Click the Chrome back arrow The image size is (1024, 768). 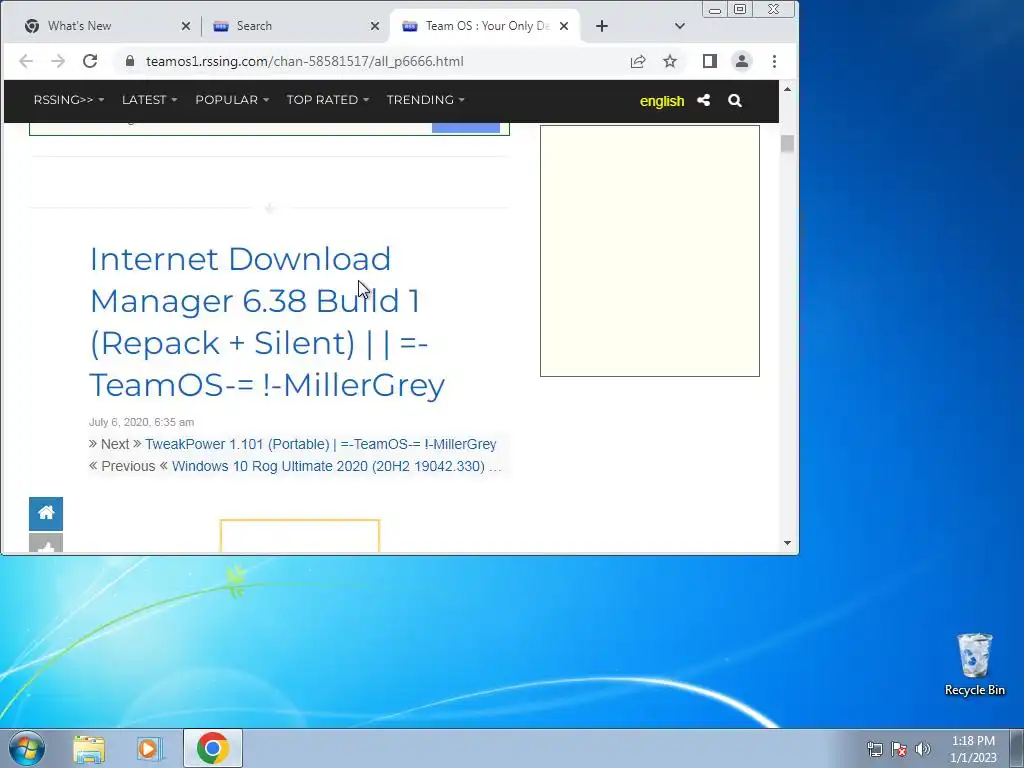(x=25, y=61)
